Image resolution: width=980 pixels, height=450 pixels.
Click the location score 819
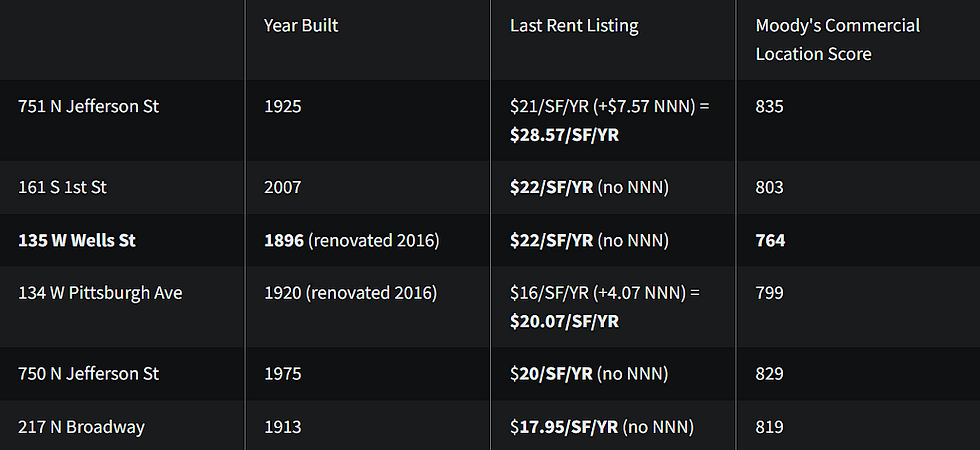[x=769, y=428]
